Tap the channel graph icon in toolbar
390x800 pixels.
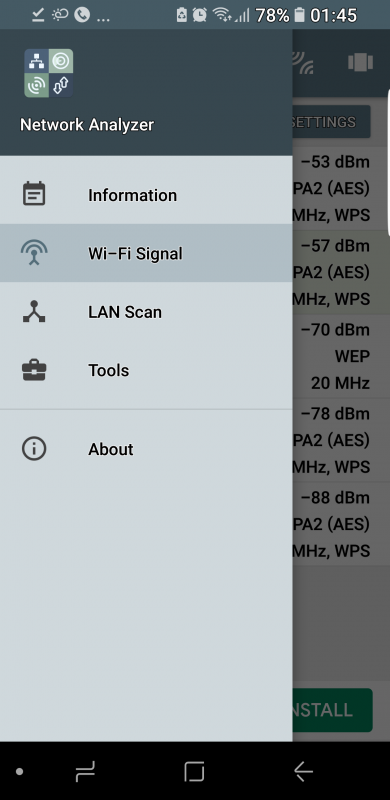360,63
